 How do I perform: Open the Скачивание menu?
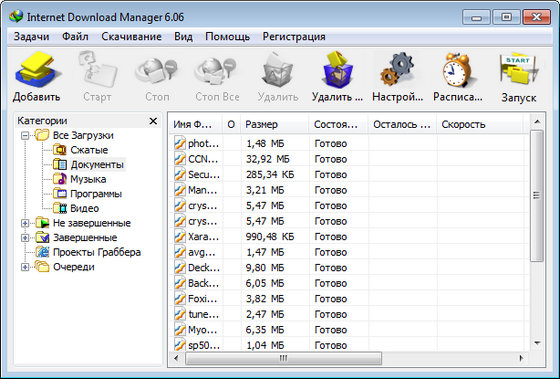(131, 37)
